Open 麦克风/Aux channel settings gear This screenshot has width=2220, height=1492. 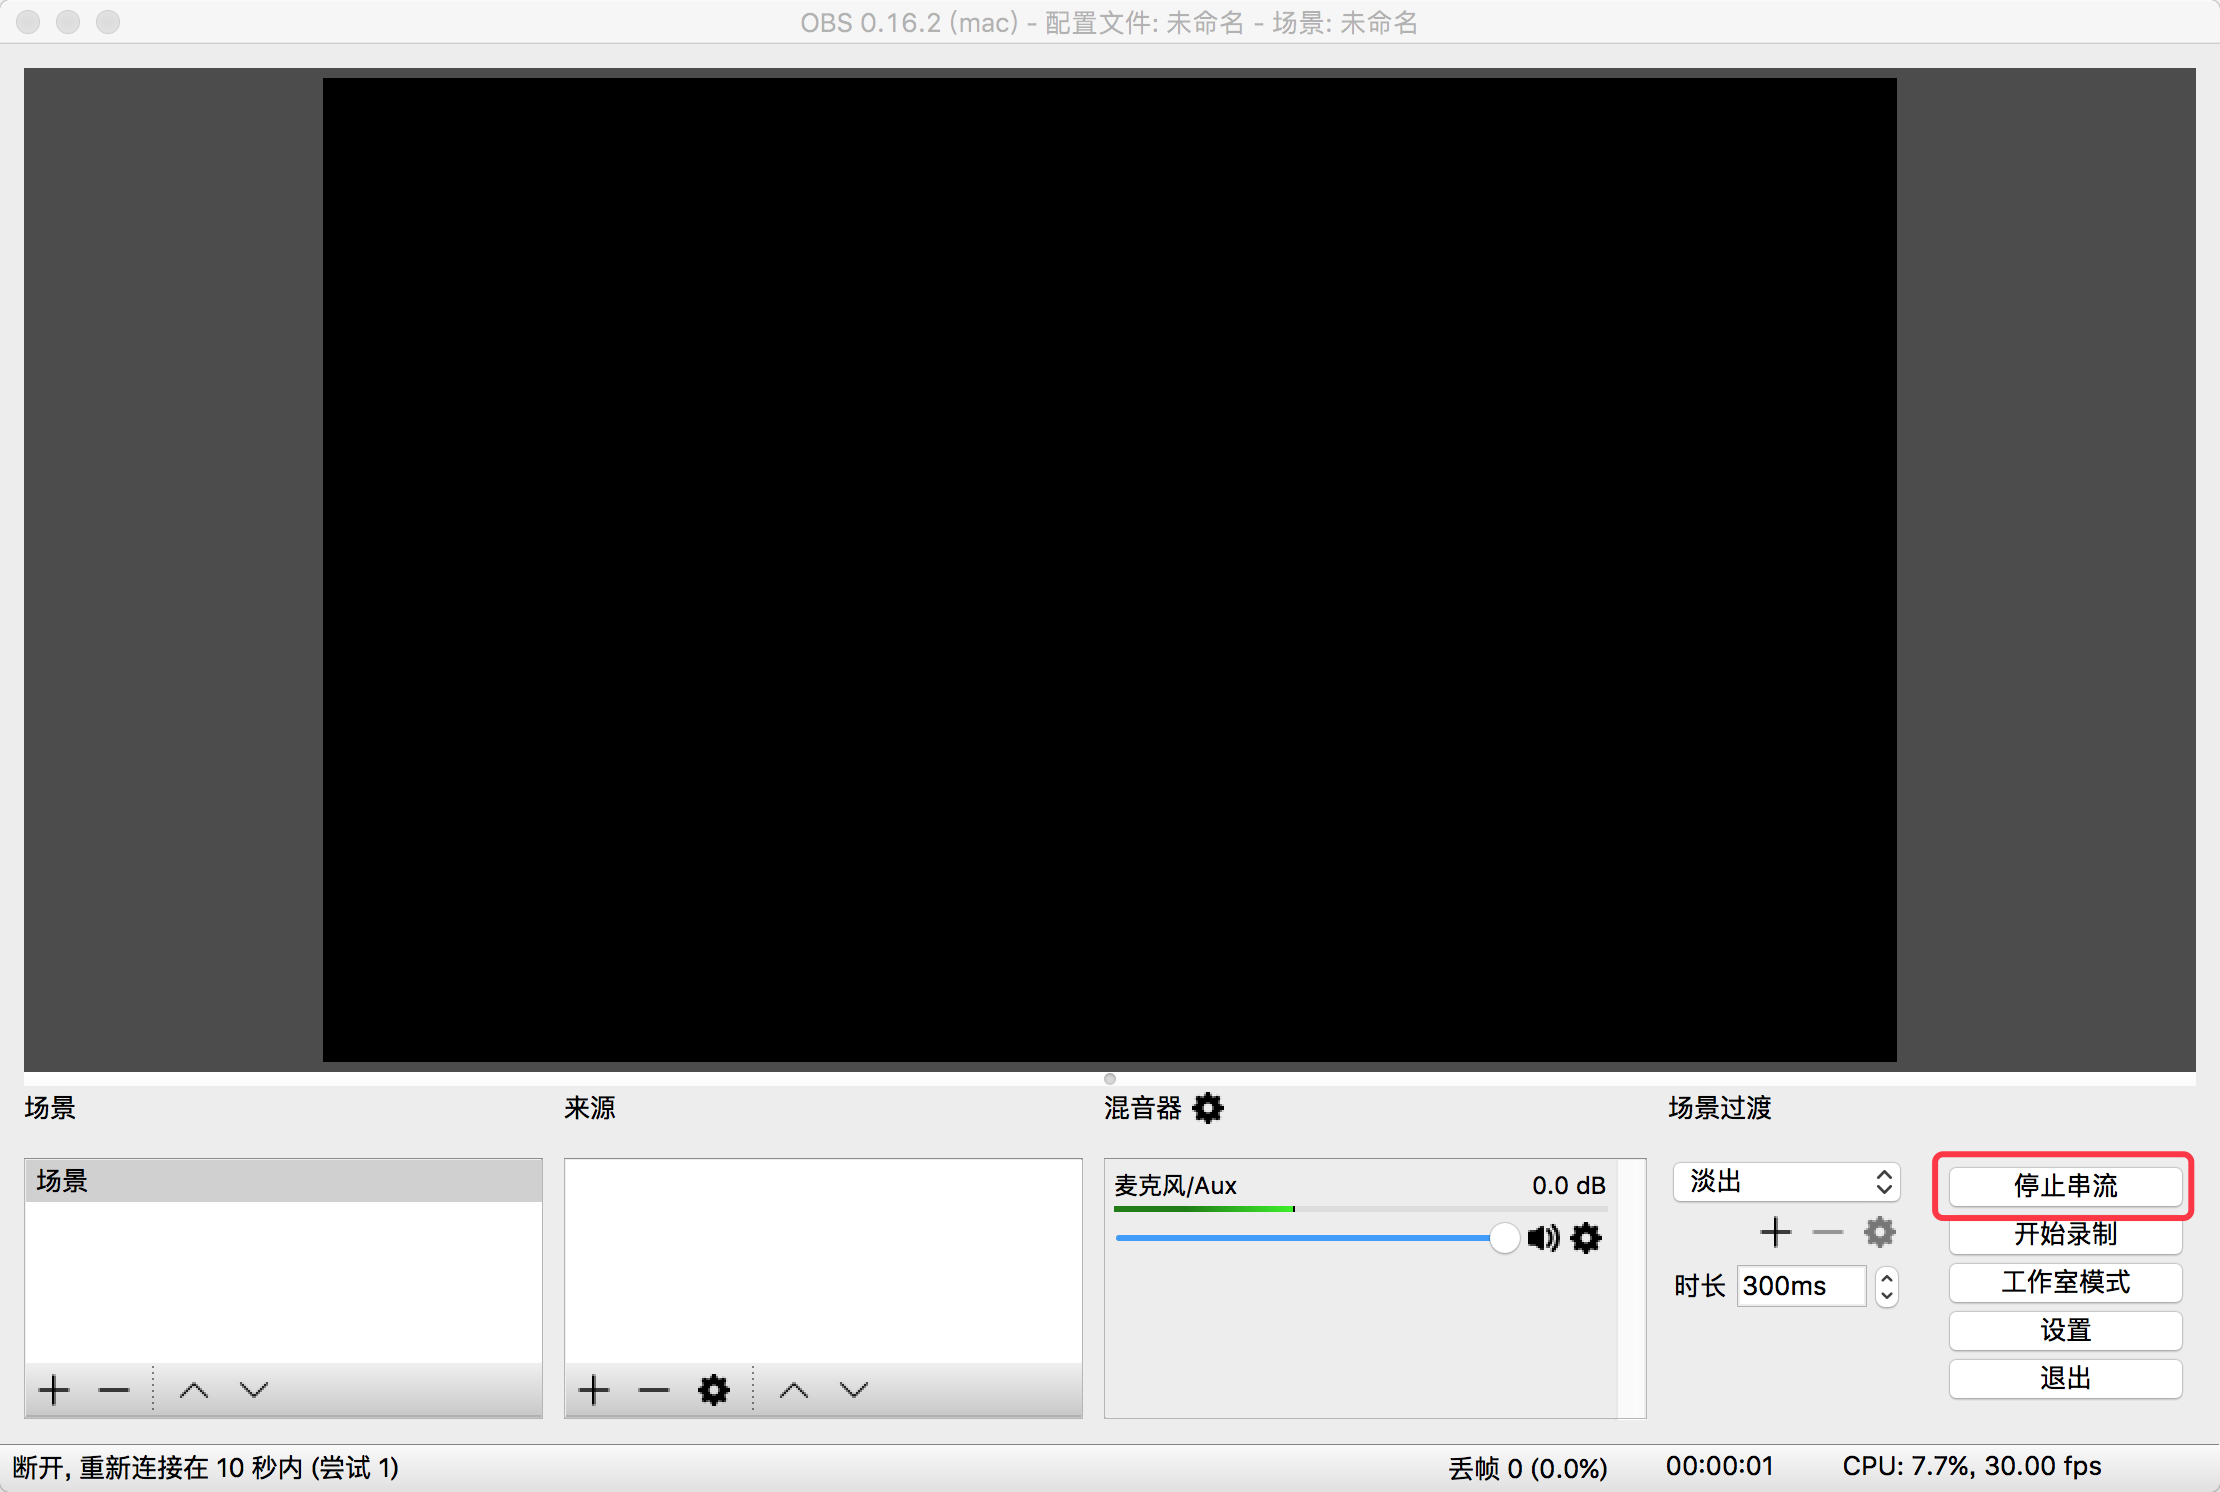[1586, 1238]
